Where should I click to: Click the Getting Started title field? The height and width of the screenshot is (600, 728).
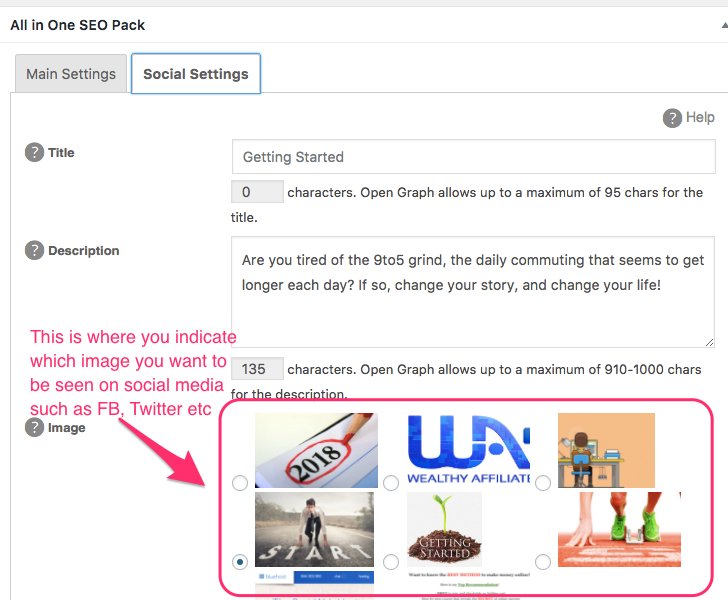click(474, 157)
